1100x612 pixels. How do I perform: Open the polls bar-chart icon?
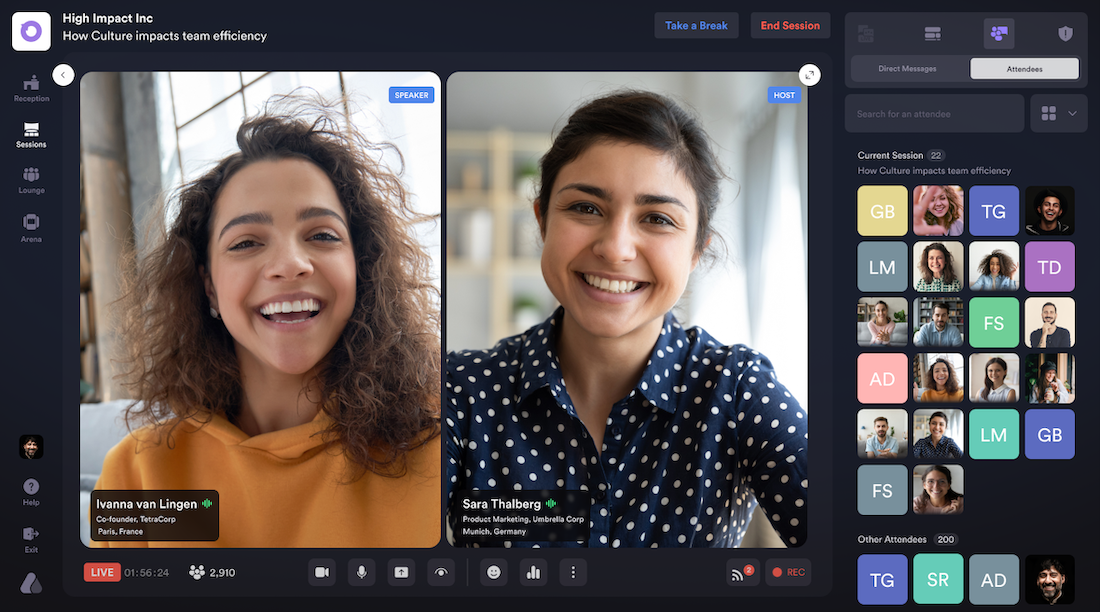point(534,573)
